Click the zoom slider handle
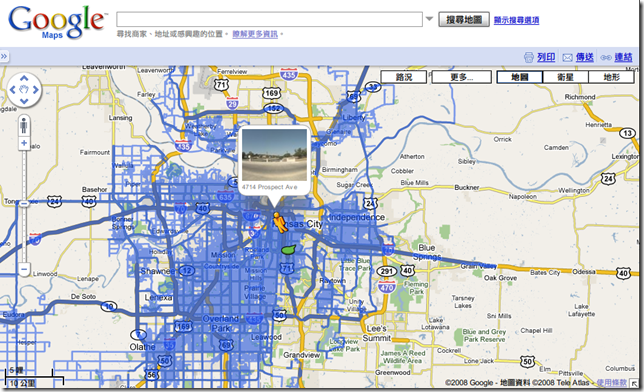The width and height of the screenshot is (644, 392). pos(24,203)
